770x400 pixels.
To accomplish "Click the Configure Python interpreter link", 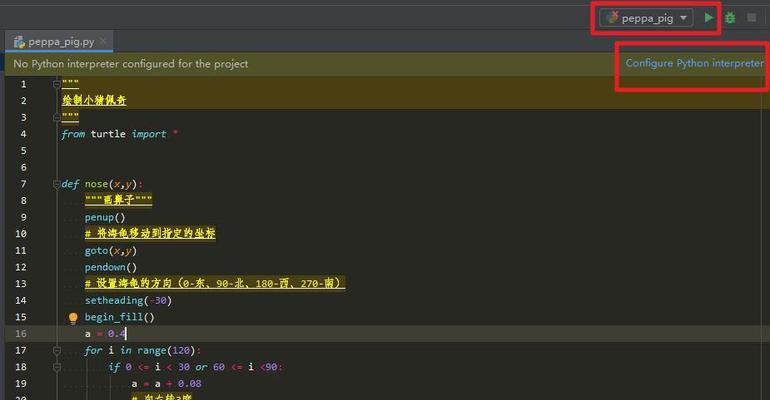I will (694, 63).
